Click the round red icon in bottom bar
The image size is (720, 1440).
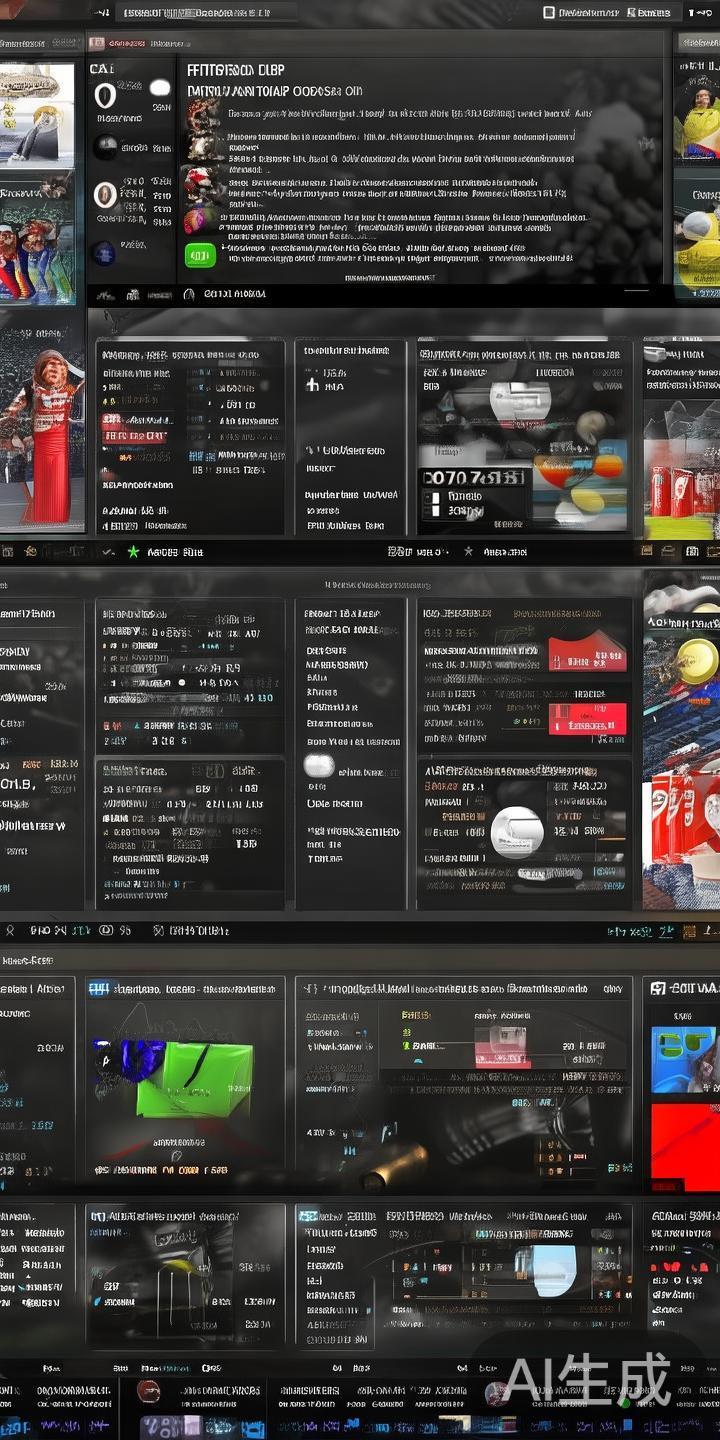pyautogui.click(x=149, y=1391)
